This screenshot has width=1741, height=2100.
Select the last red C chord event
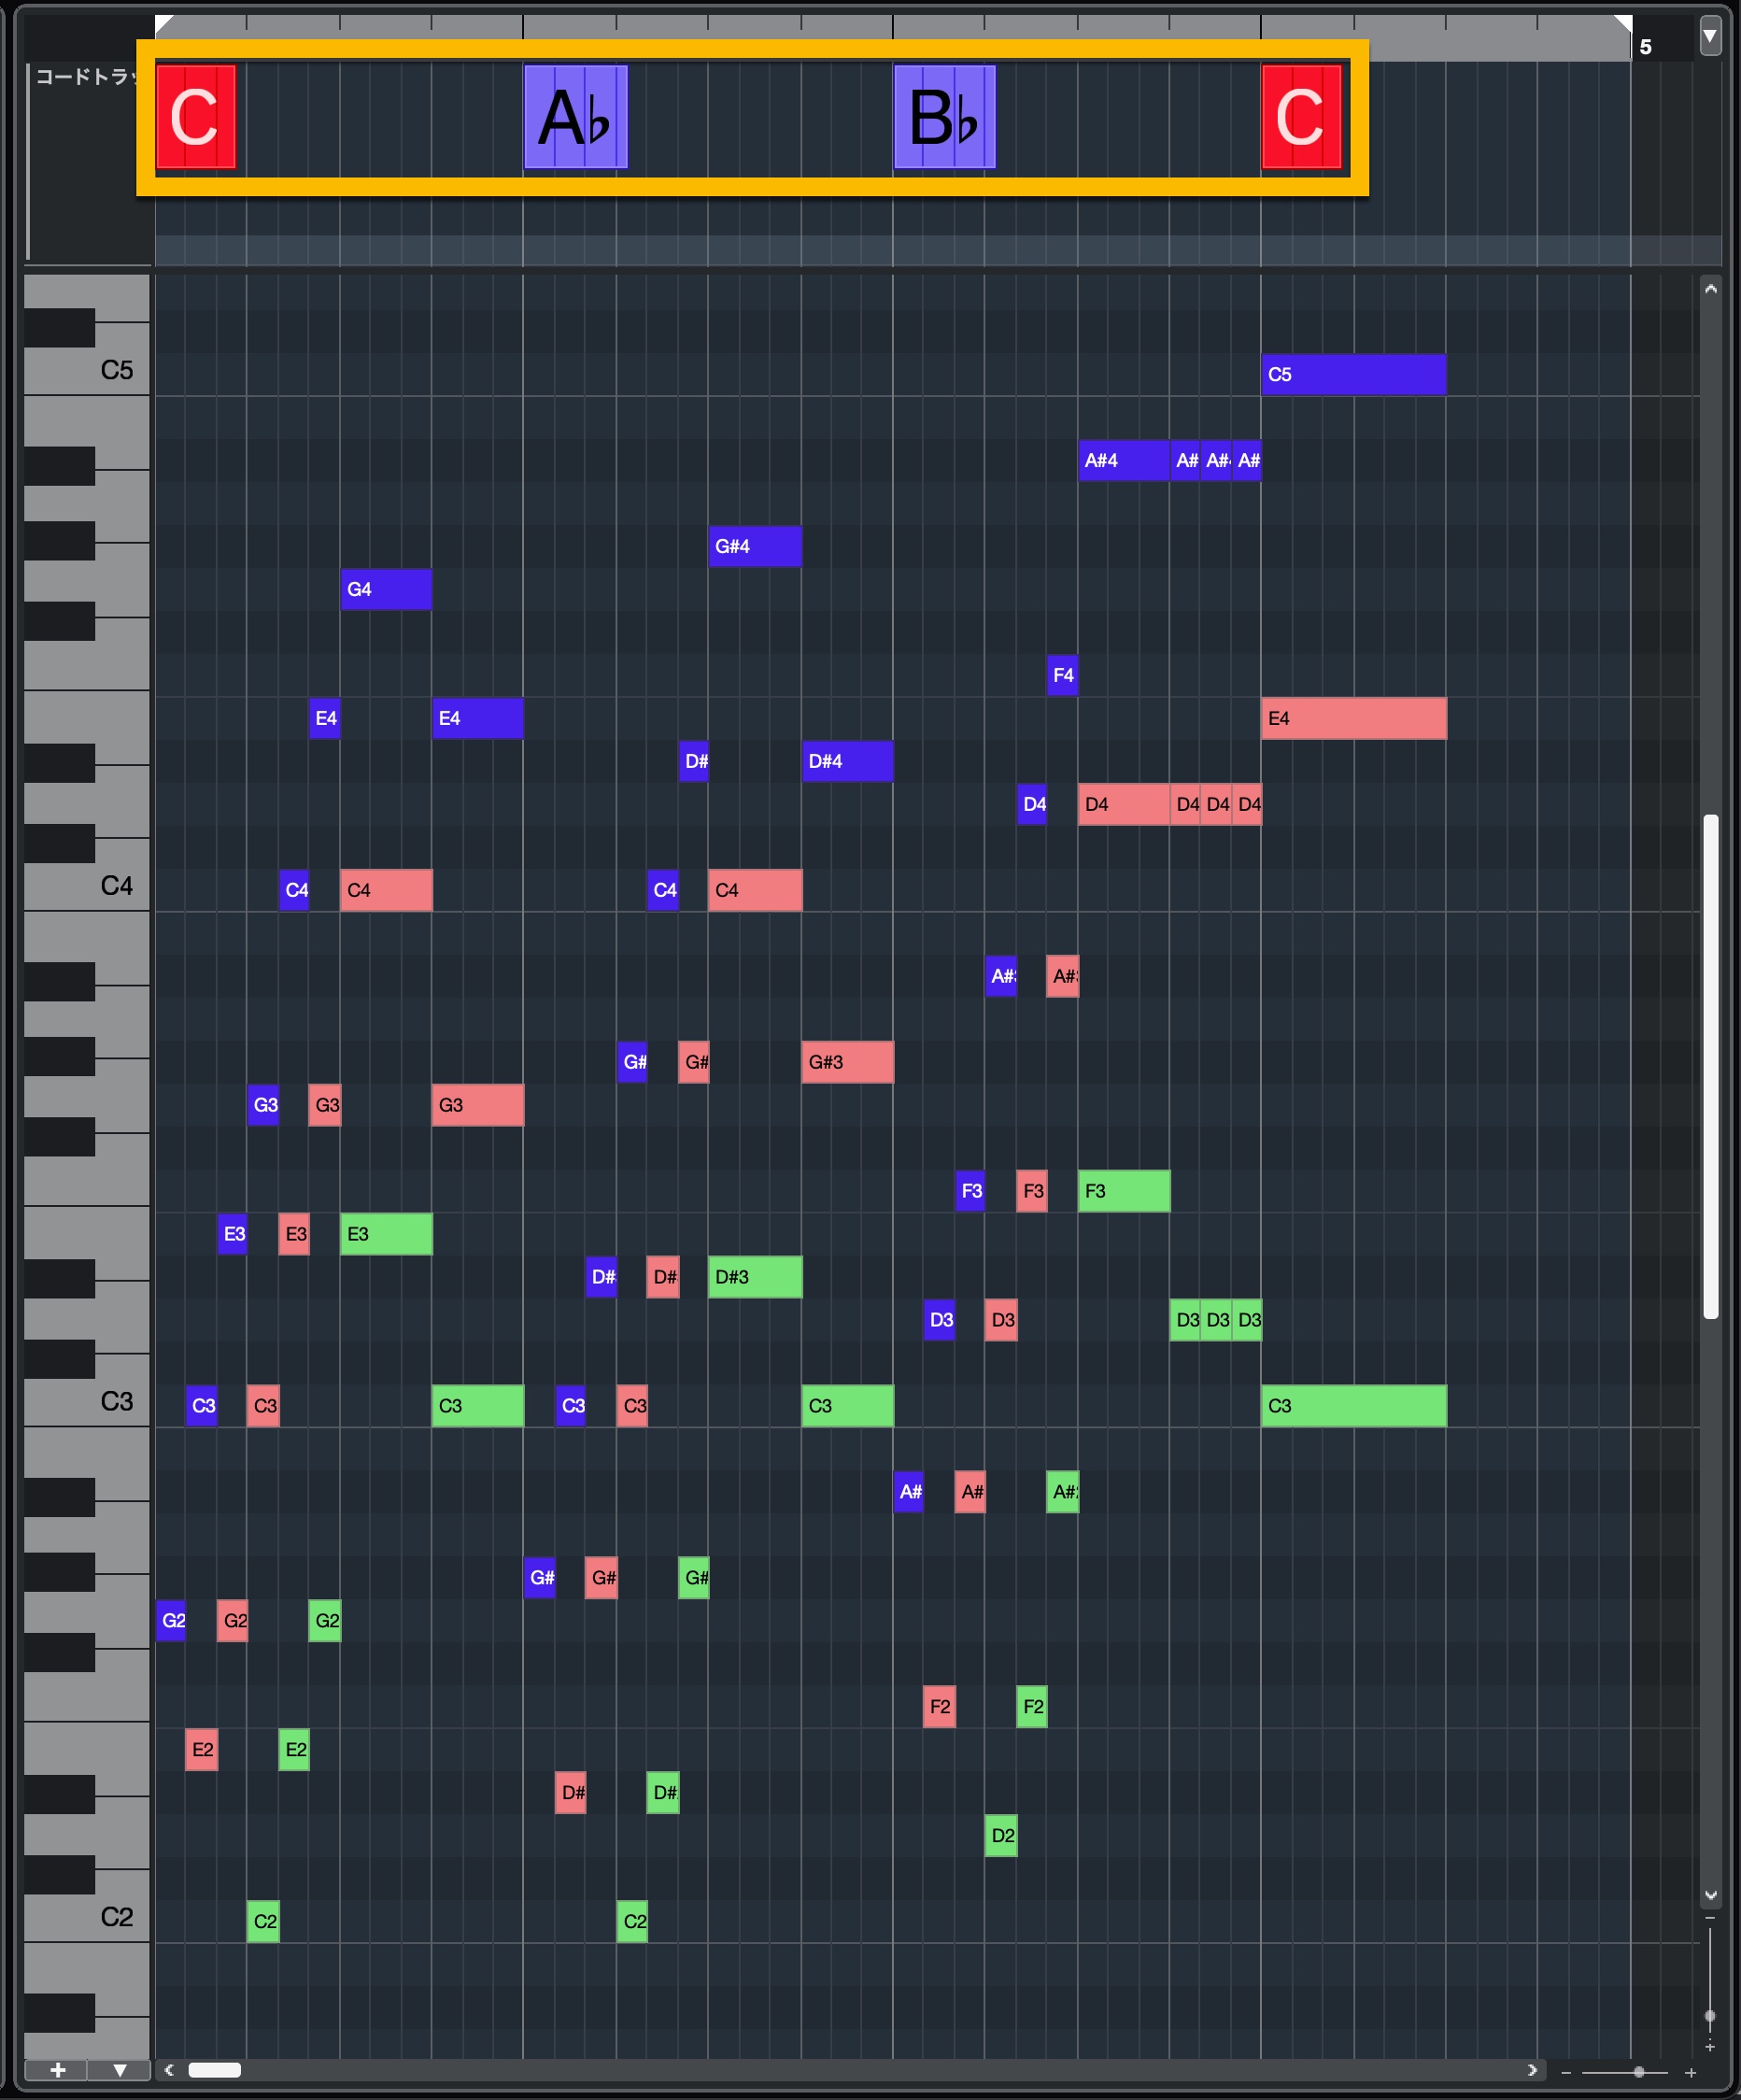coord(1302,117)
